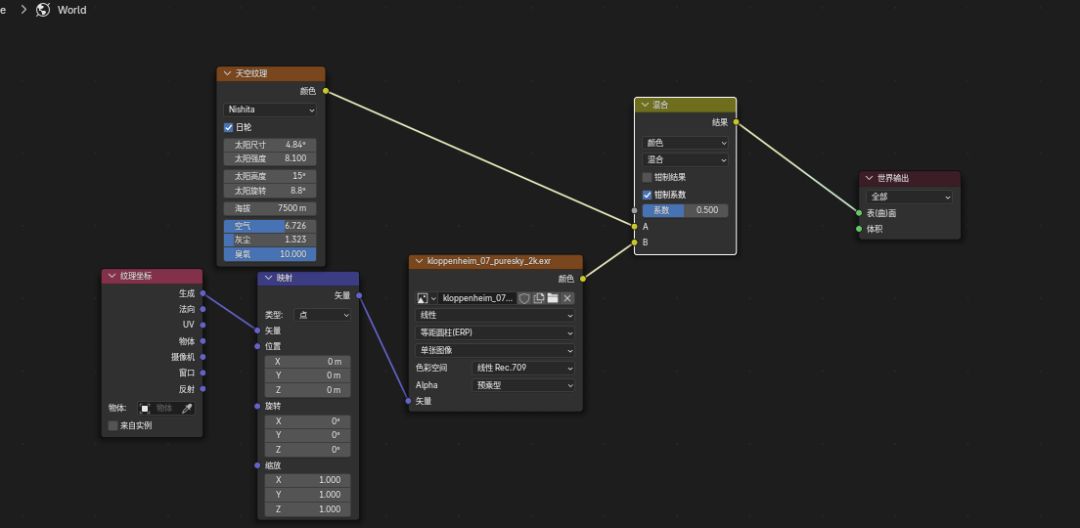This screenshot has width=1080, height=528.
Task: Open the Nishita sky type dropdown
Action: click(x=270, y=109)
